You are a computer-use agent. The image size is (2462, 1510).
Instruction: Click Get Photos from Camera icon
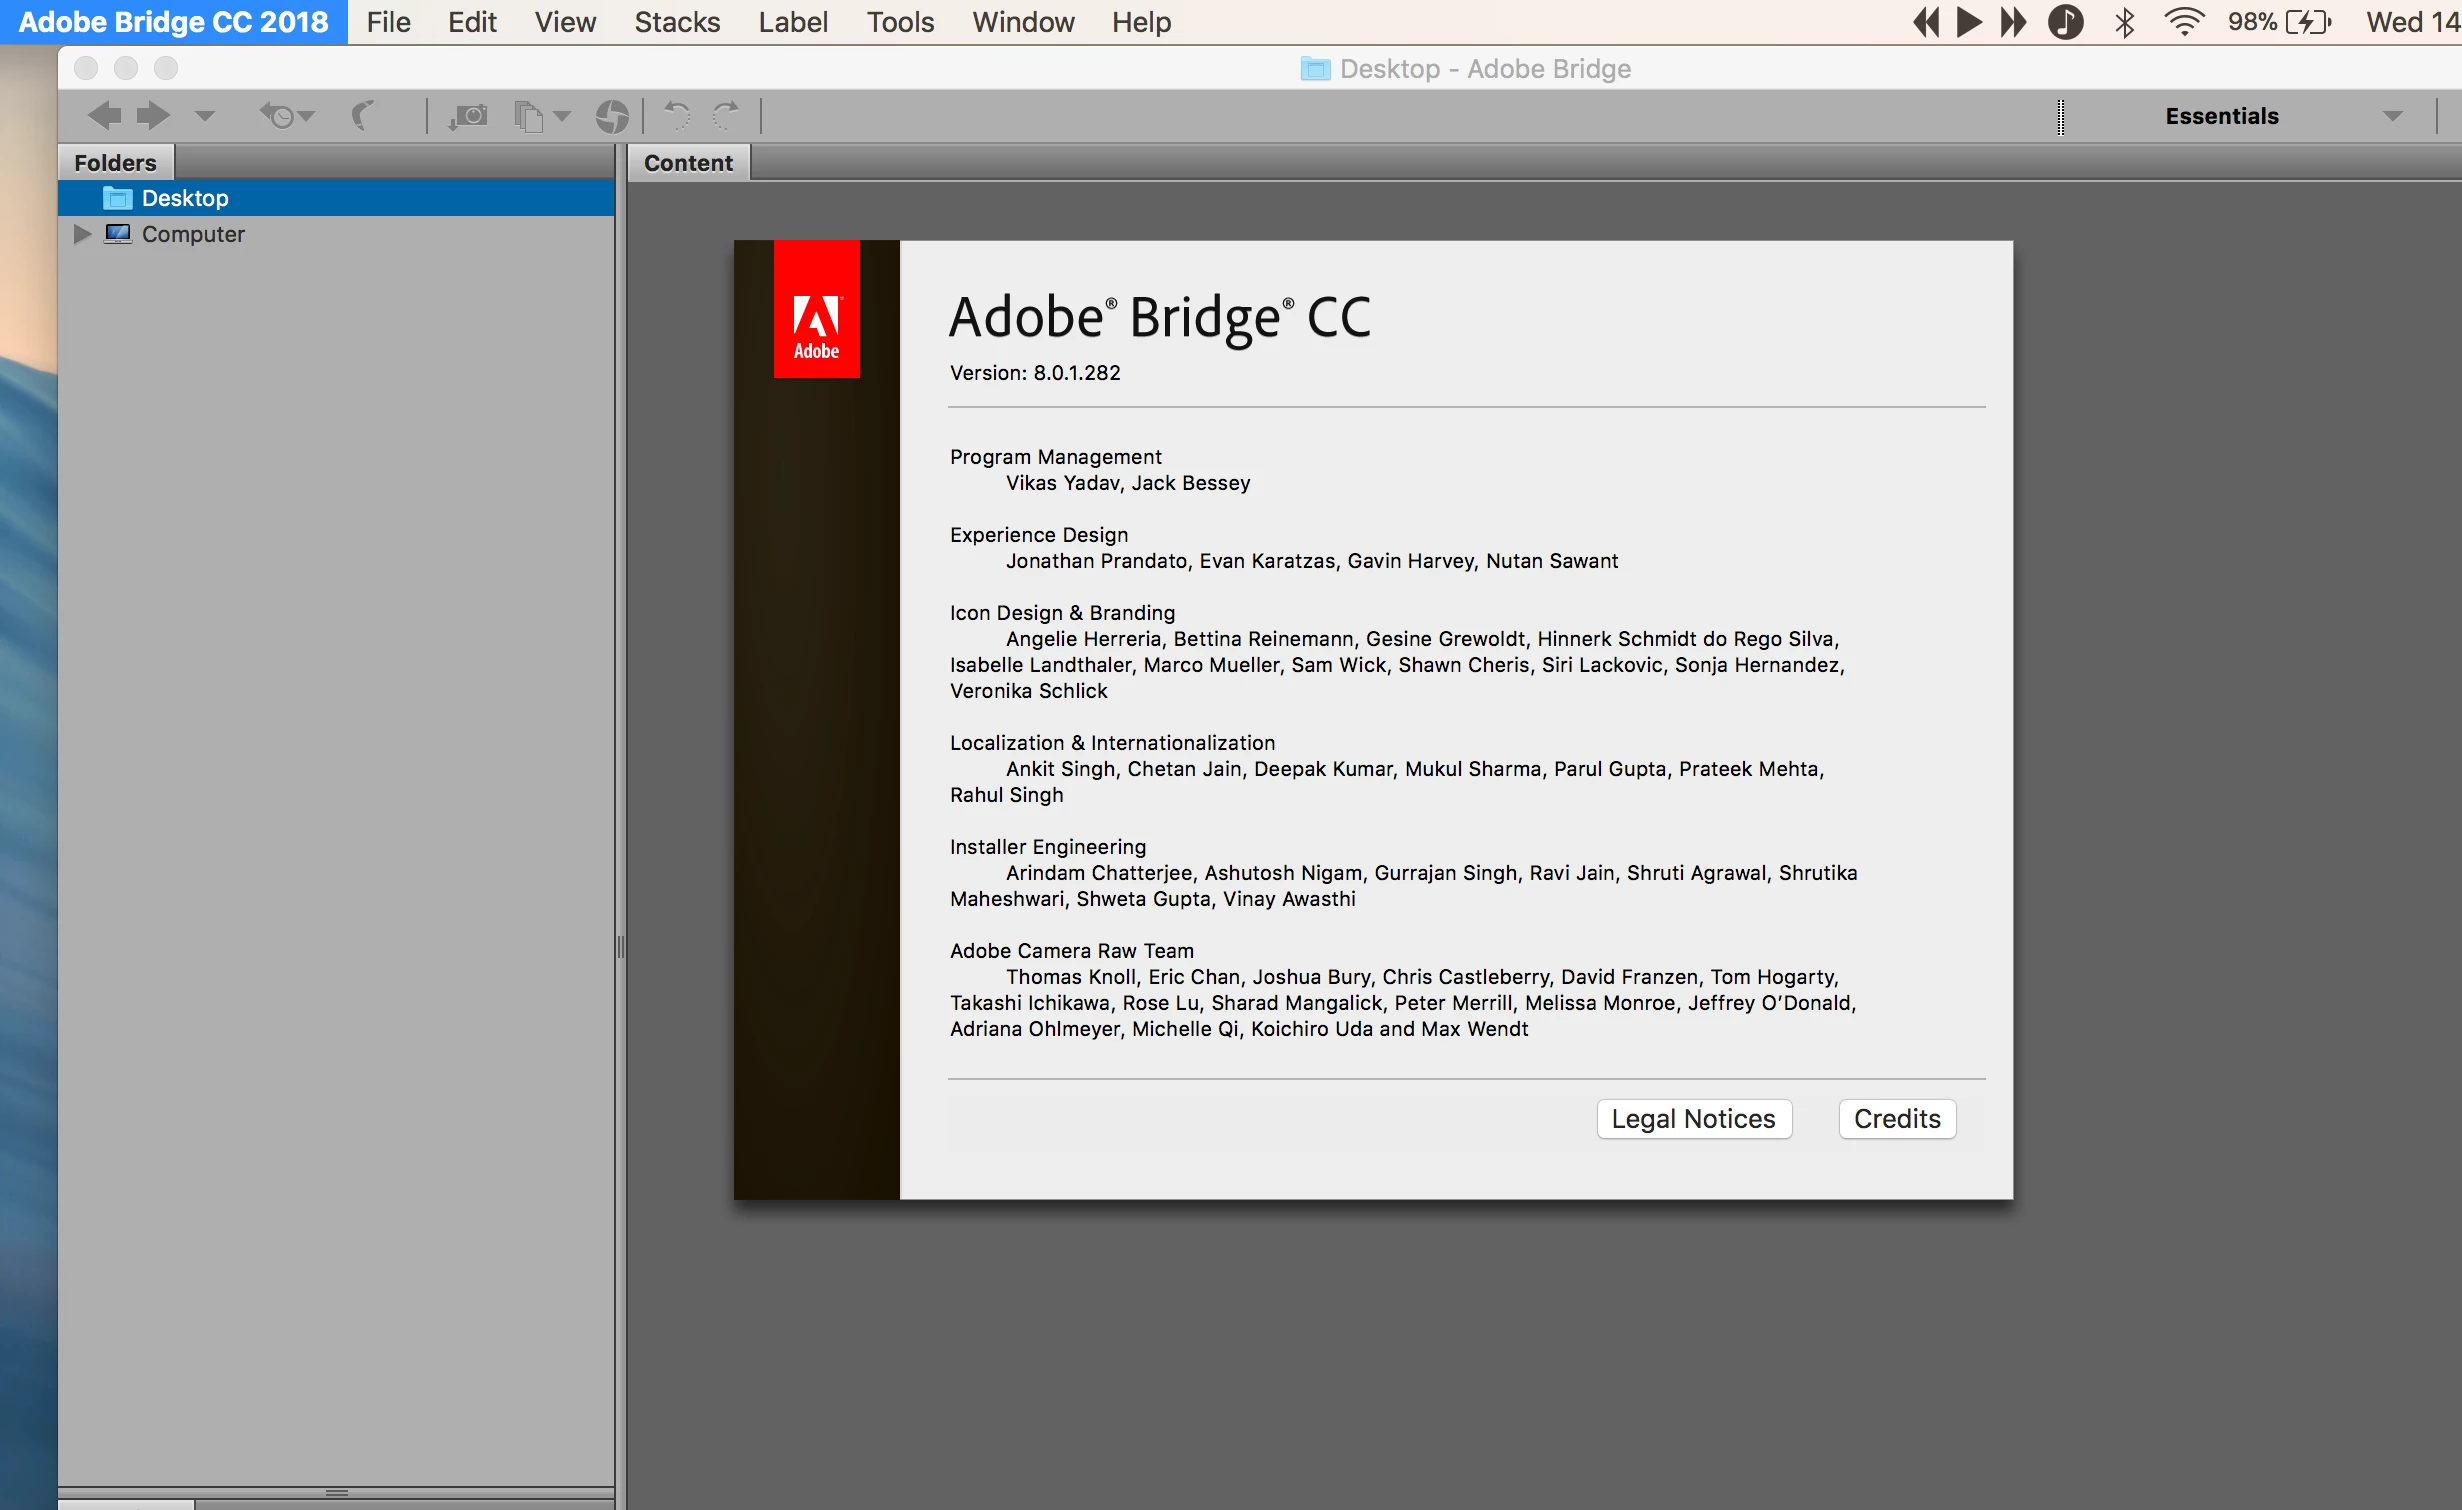tap(468, 116)
